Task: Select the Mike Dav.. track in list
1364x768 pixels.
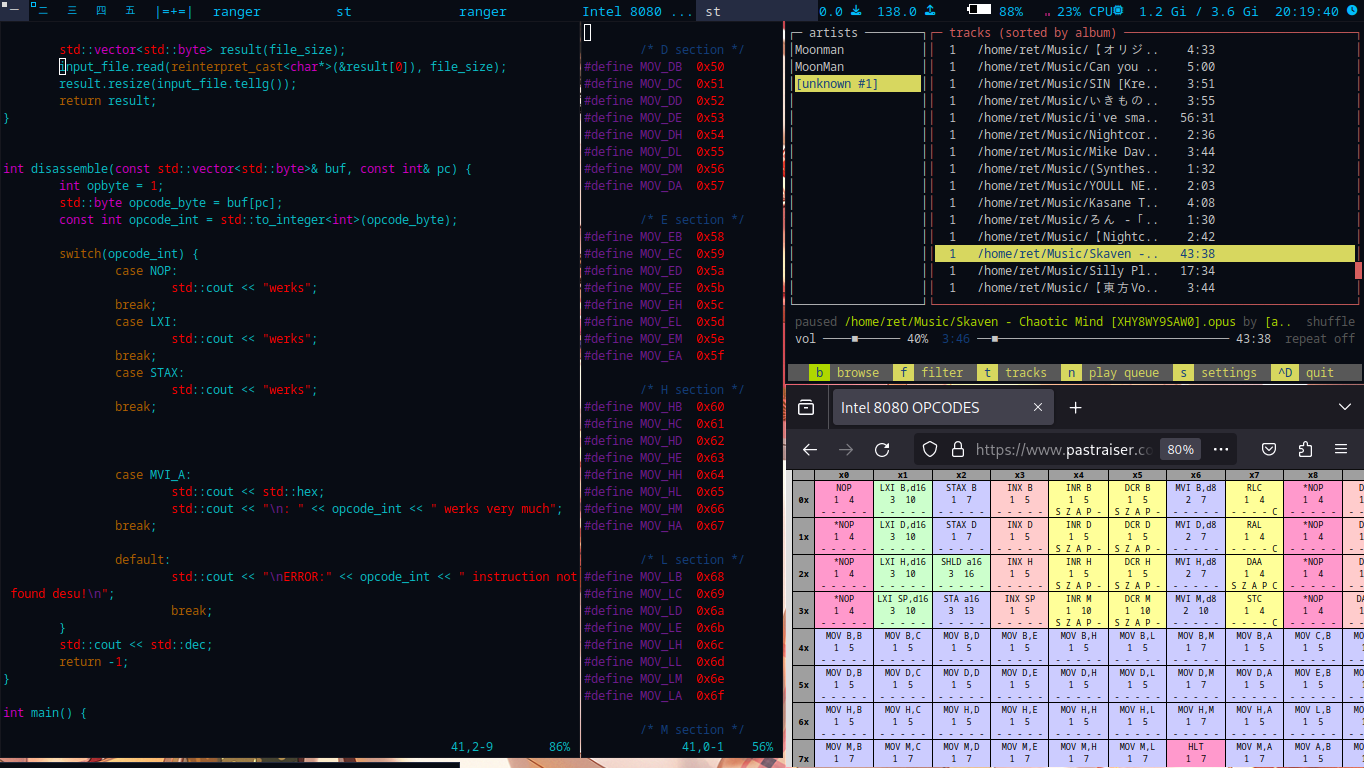Action: 1145,152
